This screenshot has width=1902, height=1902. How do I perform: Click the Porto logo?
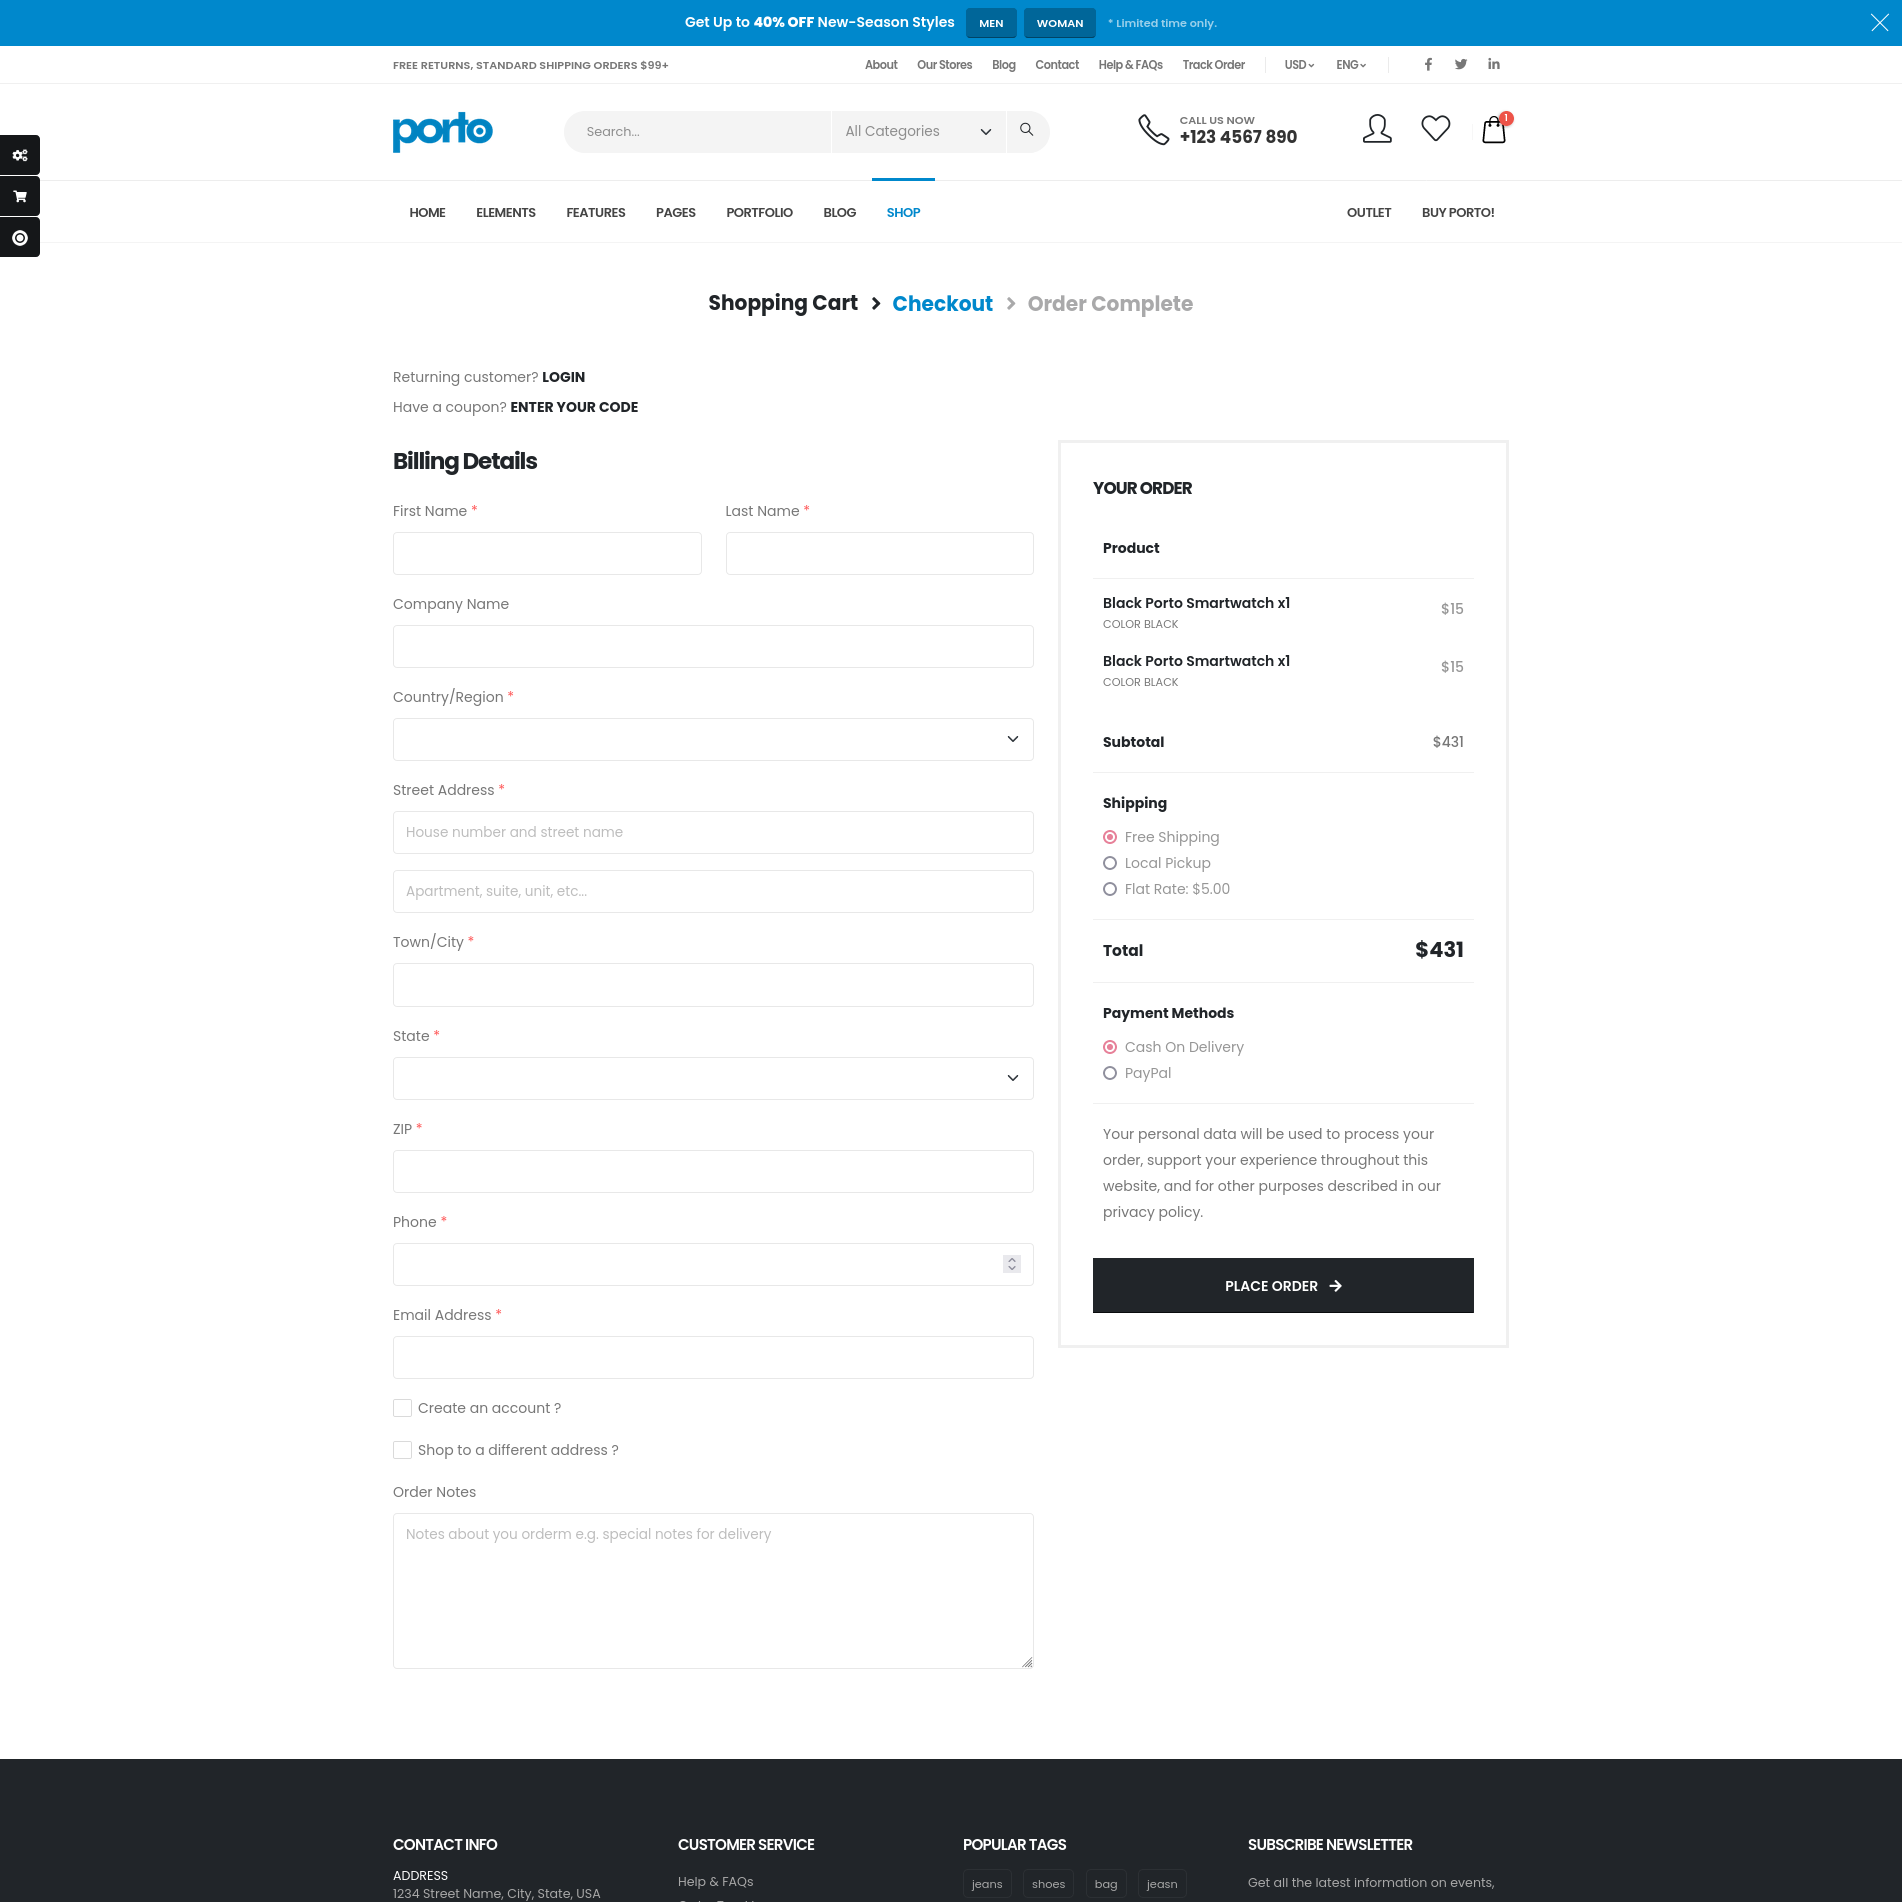point(443,131)
